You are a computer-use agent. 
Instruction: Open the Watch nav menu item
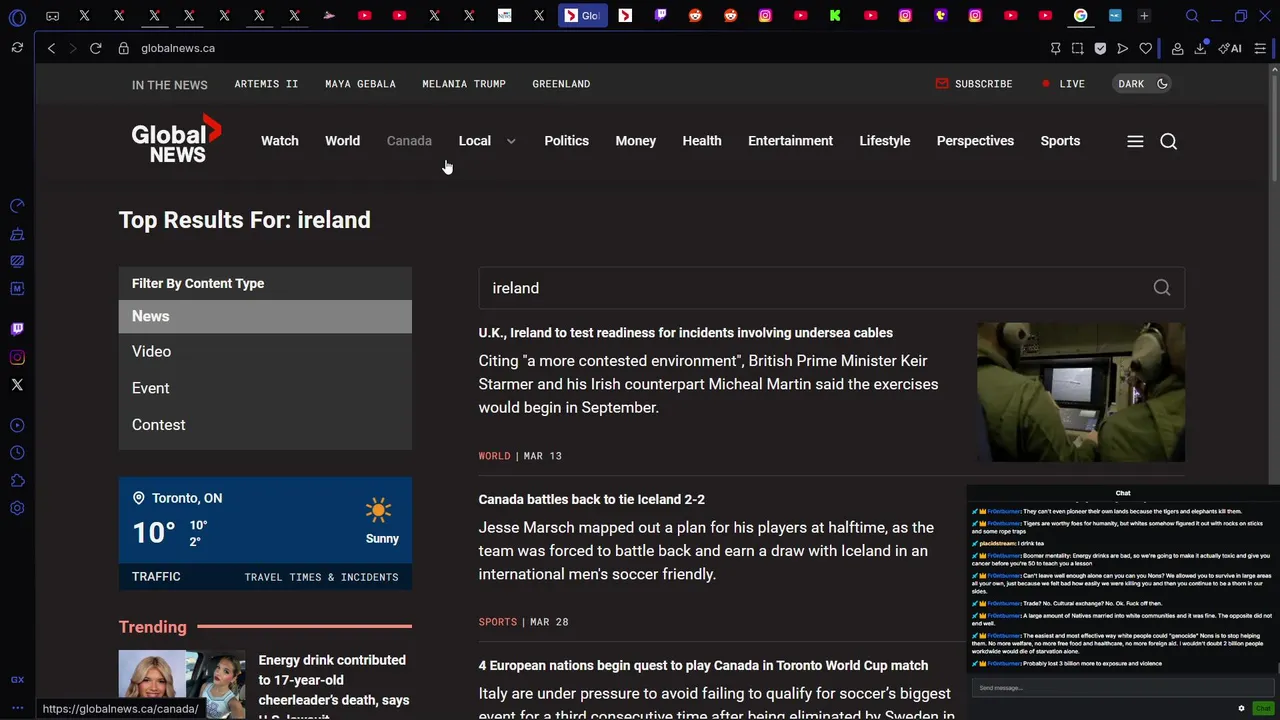[x=280, y=141]
